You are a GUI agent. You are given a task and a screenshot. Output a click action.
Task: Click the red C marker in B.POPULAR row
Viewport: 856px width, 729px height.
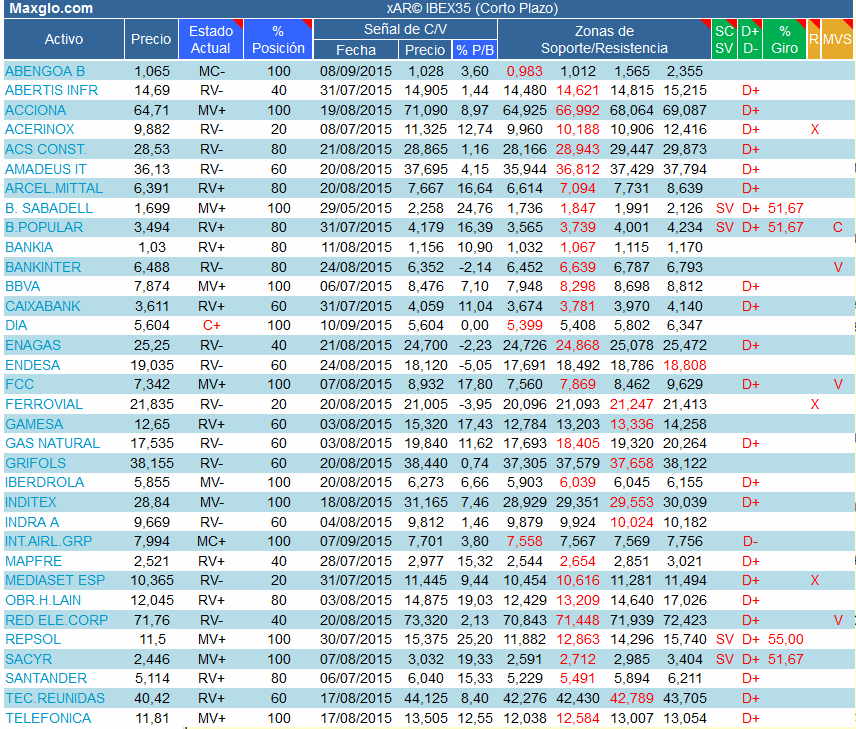[x=838, y=228]
